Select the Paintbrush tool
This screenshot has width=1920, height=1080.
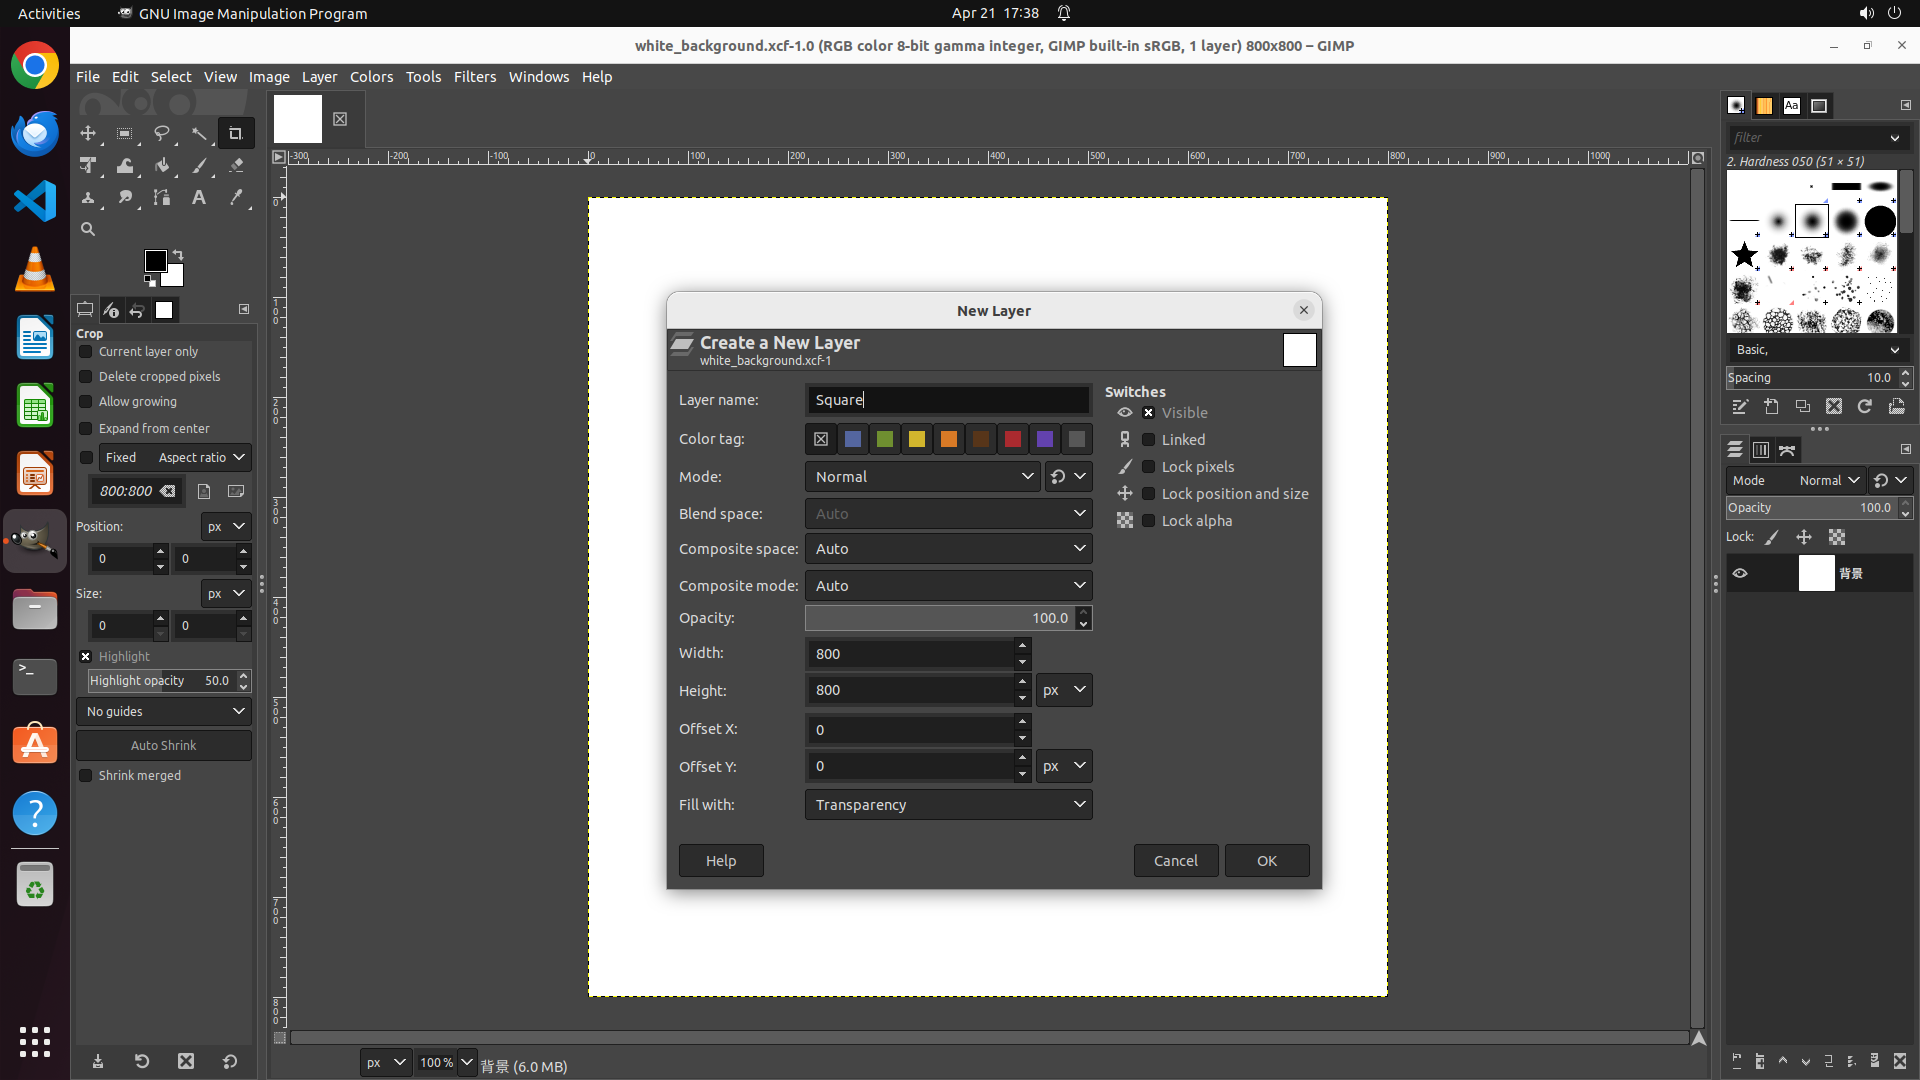(x=199, y=166)
